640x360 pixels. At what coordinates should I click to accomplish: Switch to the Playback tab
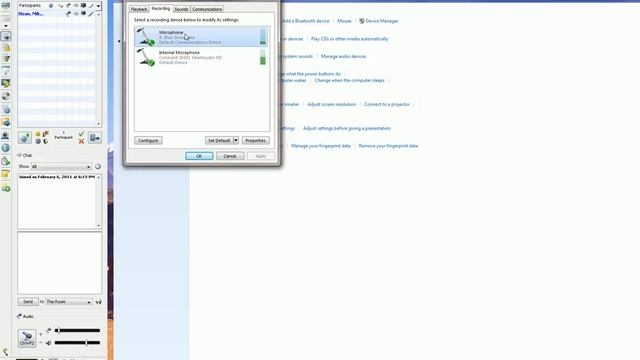[x=139, y=9]
